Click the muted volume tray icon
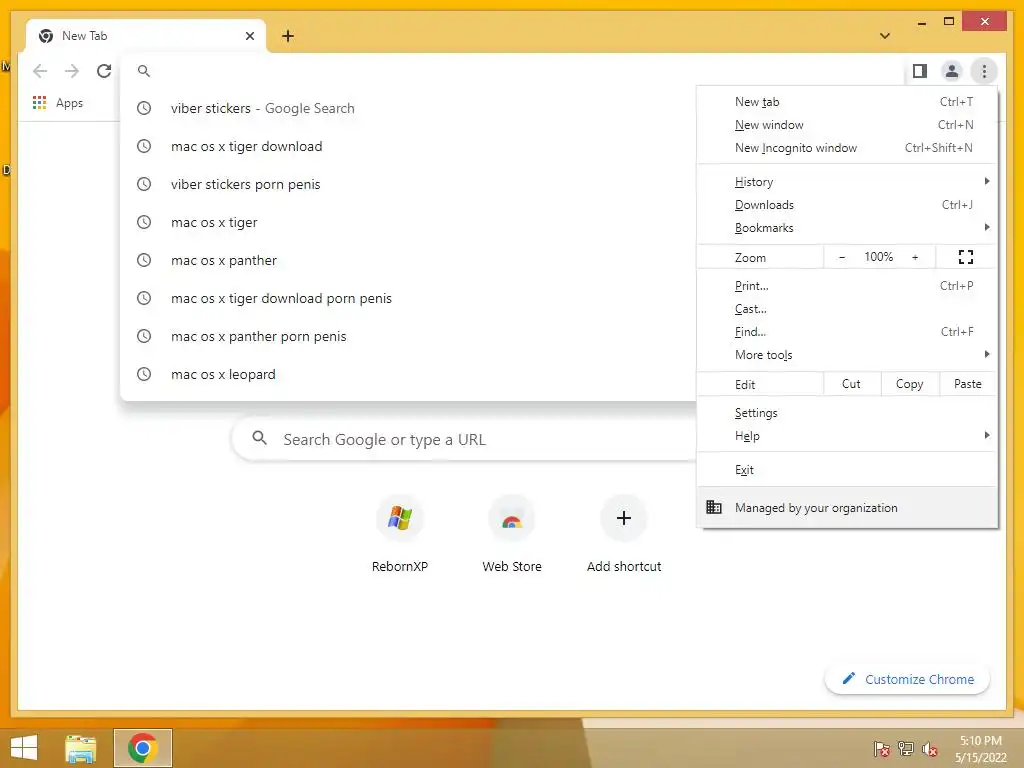The image size is (1024, 768). coord(929,748)
